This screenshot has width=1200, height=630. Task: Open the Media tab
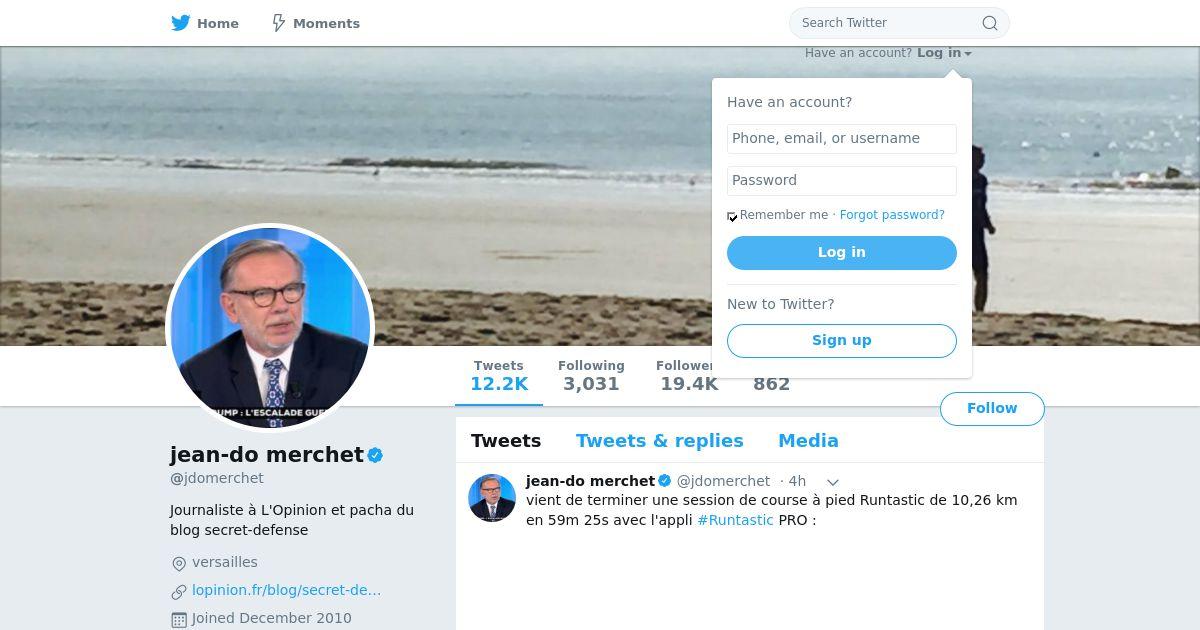point(808,441)
